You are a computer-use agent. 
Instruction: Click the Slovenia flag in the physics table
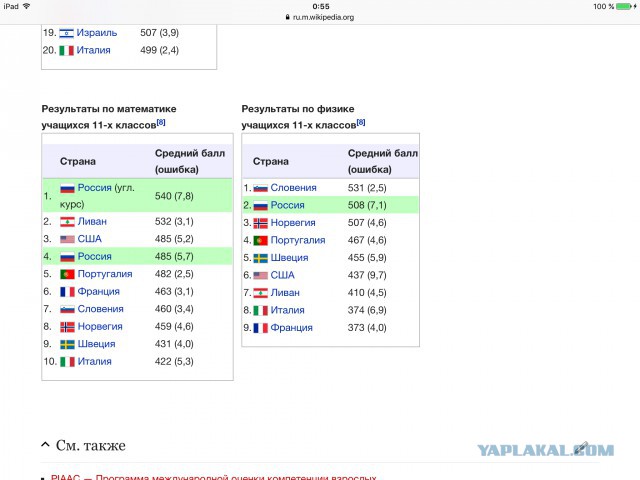coord(260,187)
